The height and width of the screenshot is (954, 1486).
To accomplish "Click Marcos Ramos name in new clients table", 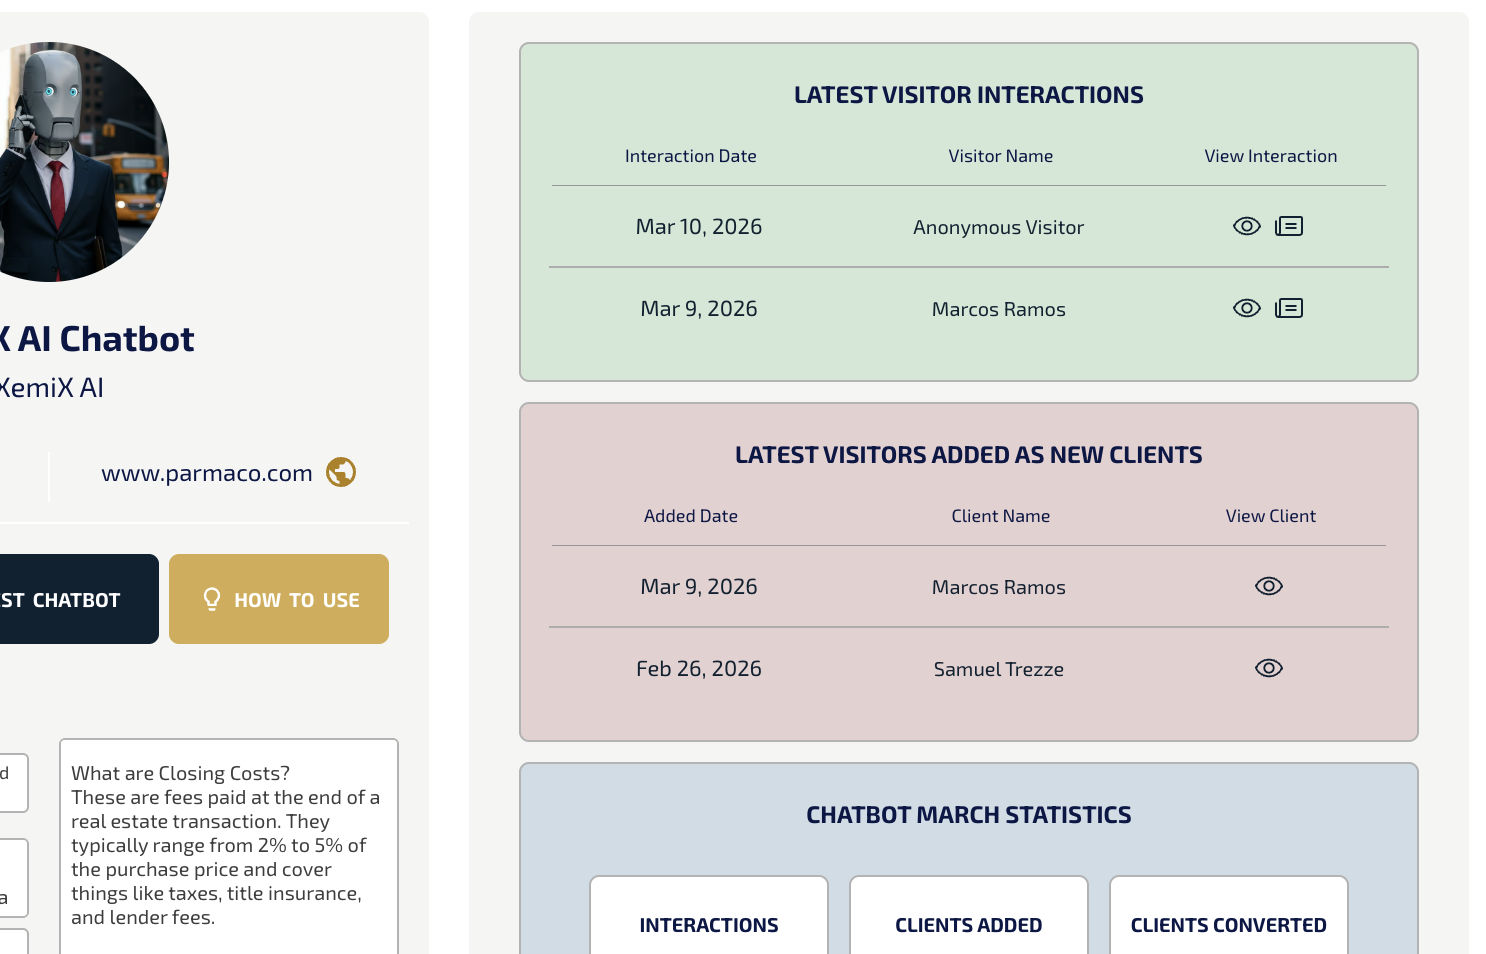I will tap(998, 588).
